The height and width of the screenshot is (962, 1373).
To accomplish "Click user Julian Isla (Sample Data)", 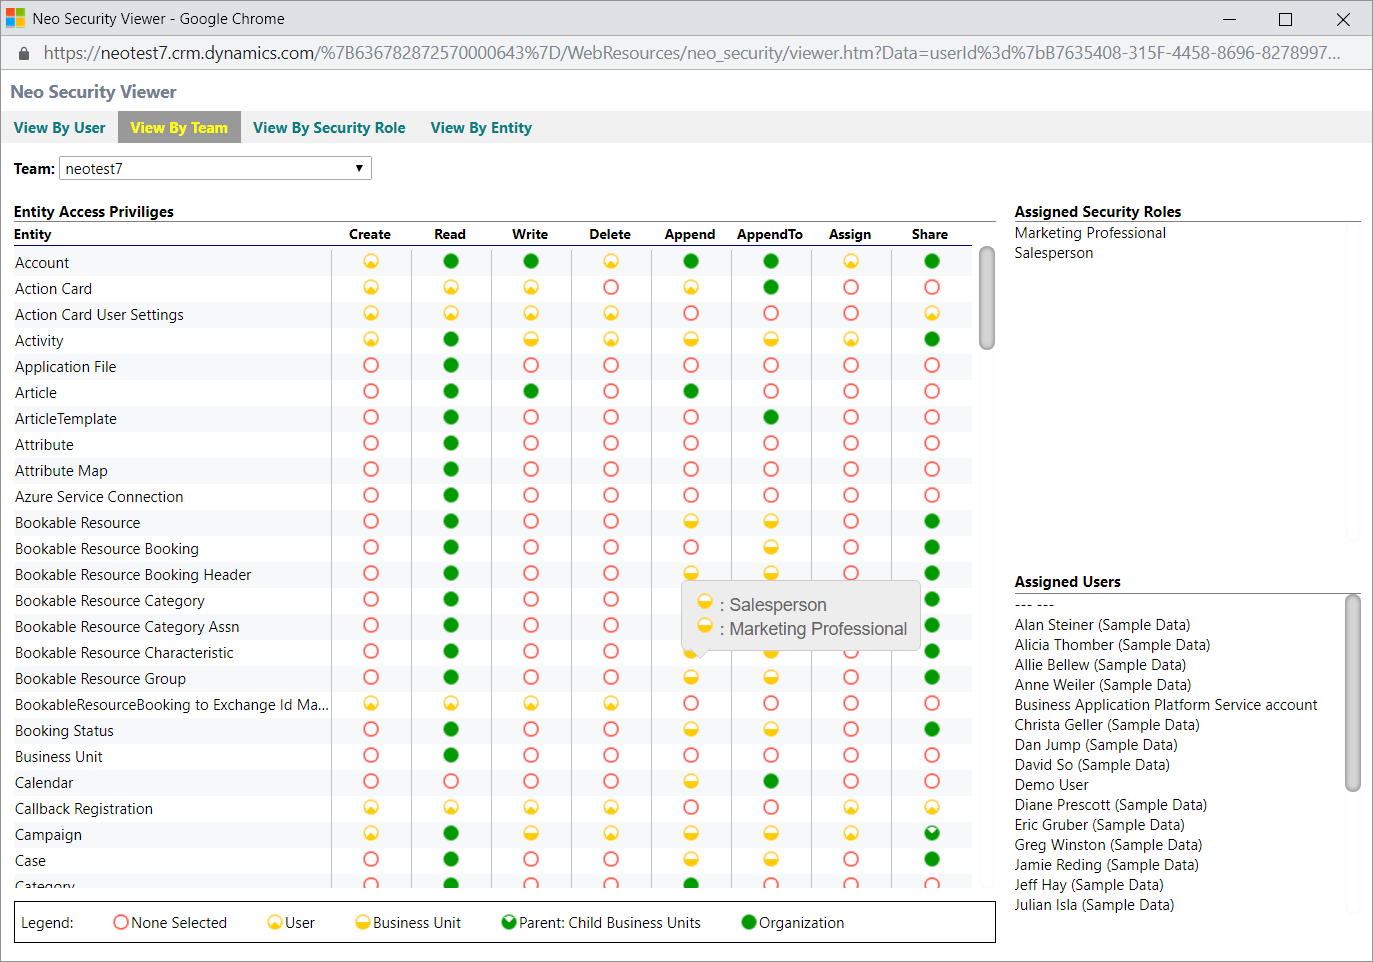I will click(x=1094, y=905).
